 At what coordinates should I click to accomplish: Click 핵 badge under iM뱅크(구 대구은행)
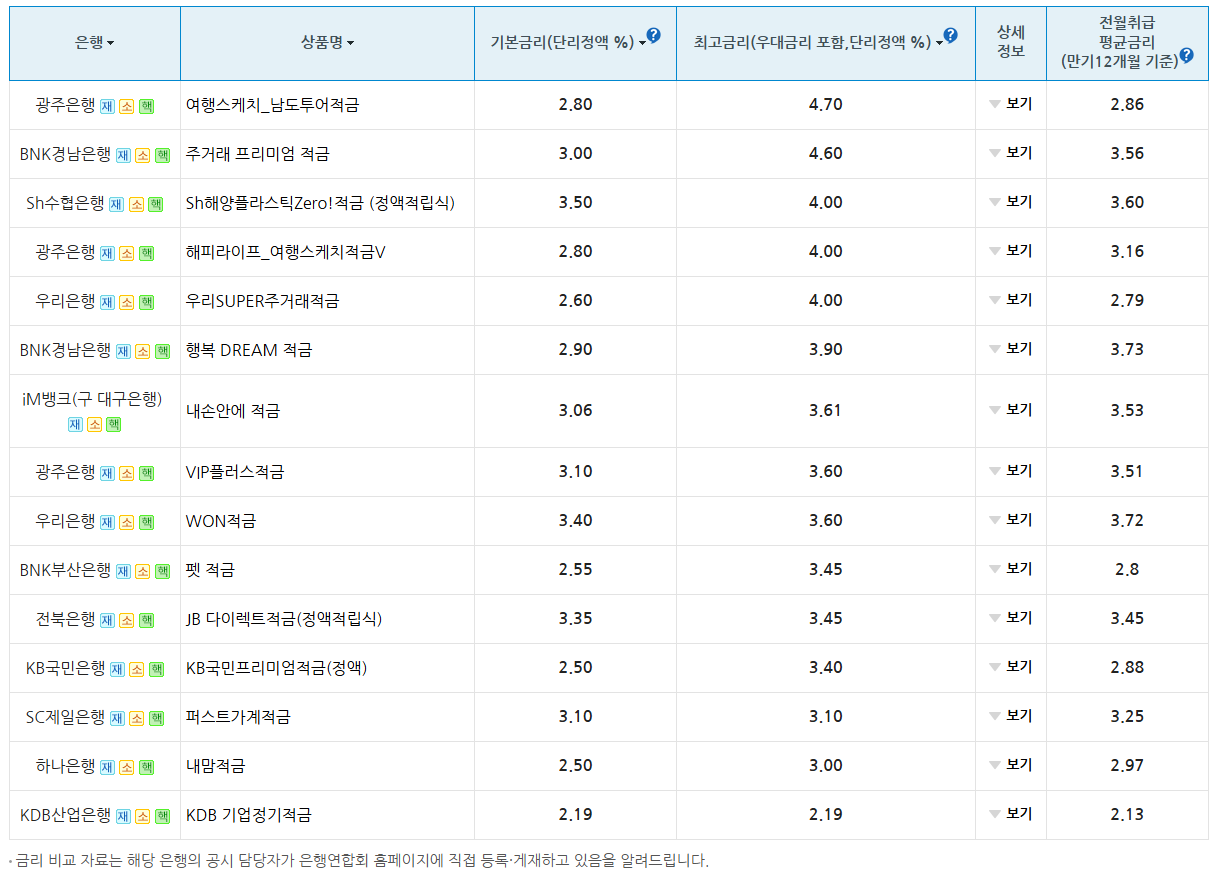[x=114, y=424]
